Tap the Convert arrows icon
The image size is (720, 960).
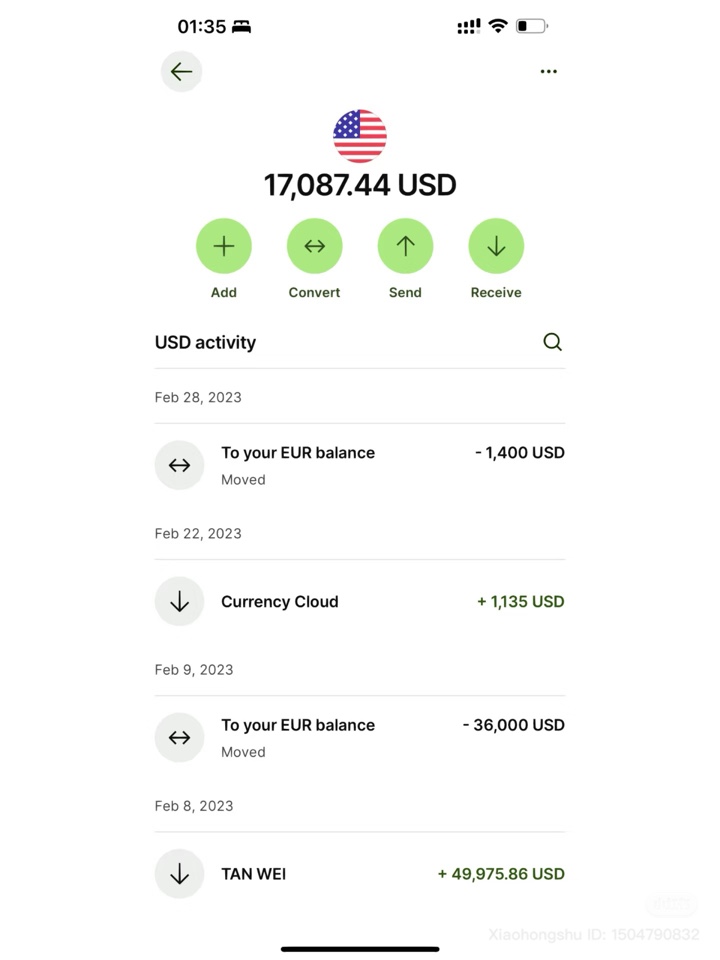pyautogui.click(x=315, y=246)
